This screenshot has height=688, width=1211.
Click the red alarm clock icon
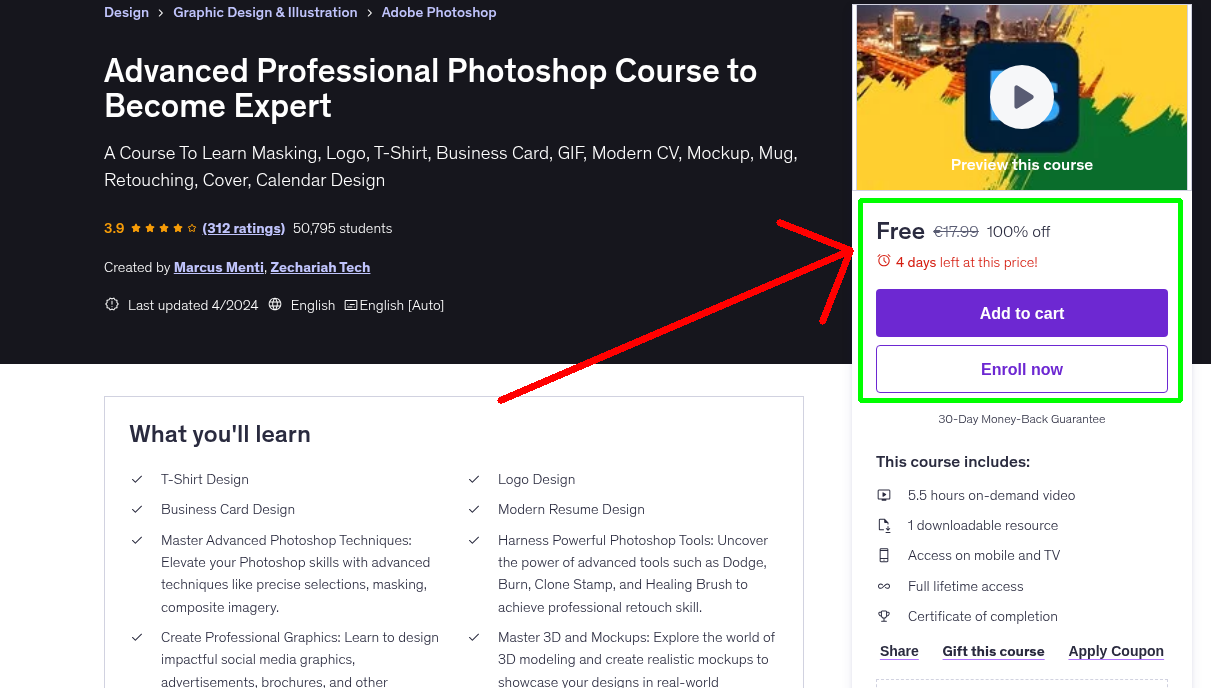[x=883, y=259]
